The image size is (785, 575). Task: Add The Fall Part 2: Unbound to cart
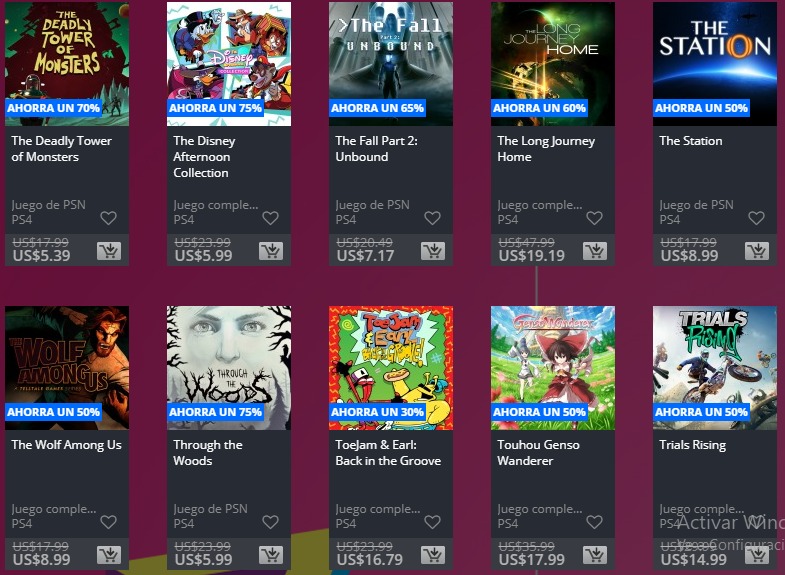[x=433, y=251]
